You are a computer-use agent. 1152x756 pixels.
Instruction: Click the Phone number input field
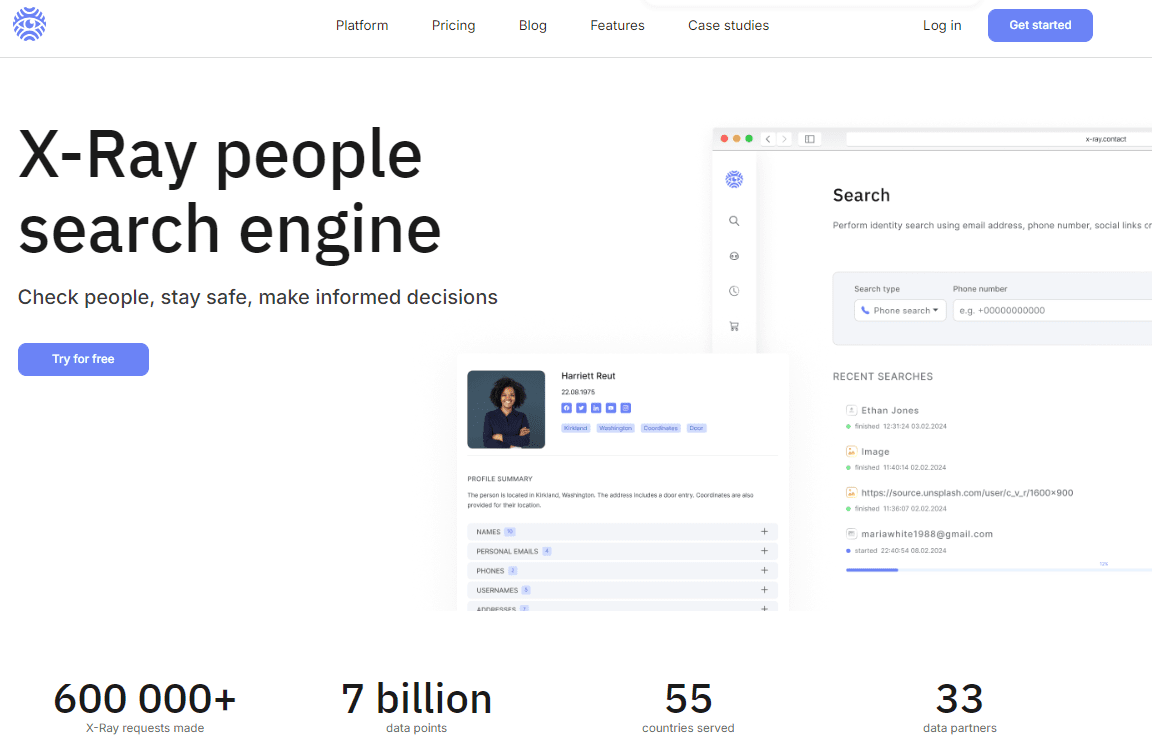tap(1050, 311)
